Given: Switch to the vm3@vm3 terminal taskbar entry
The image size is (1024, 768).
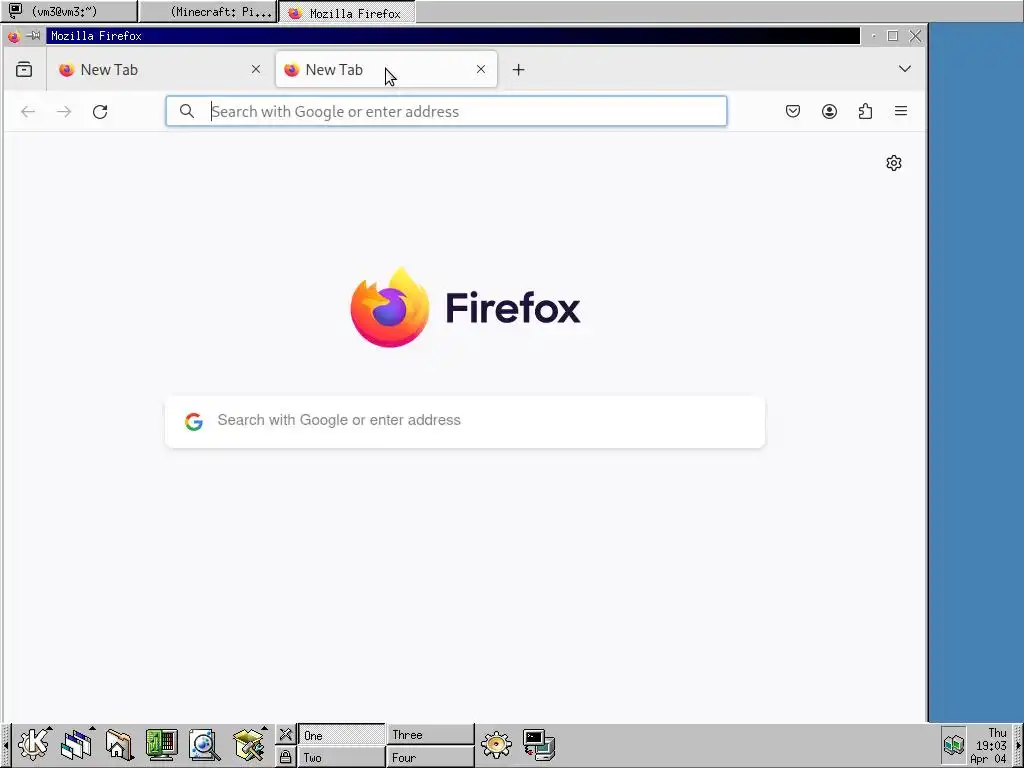Looking at the screenshot, I should (69, 12).
